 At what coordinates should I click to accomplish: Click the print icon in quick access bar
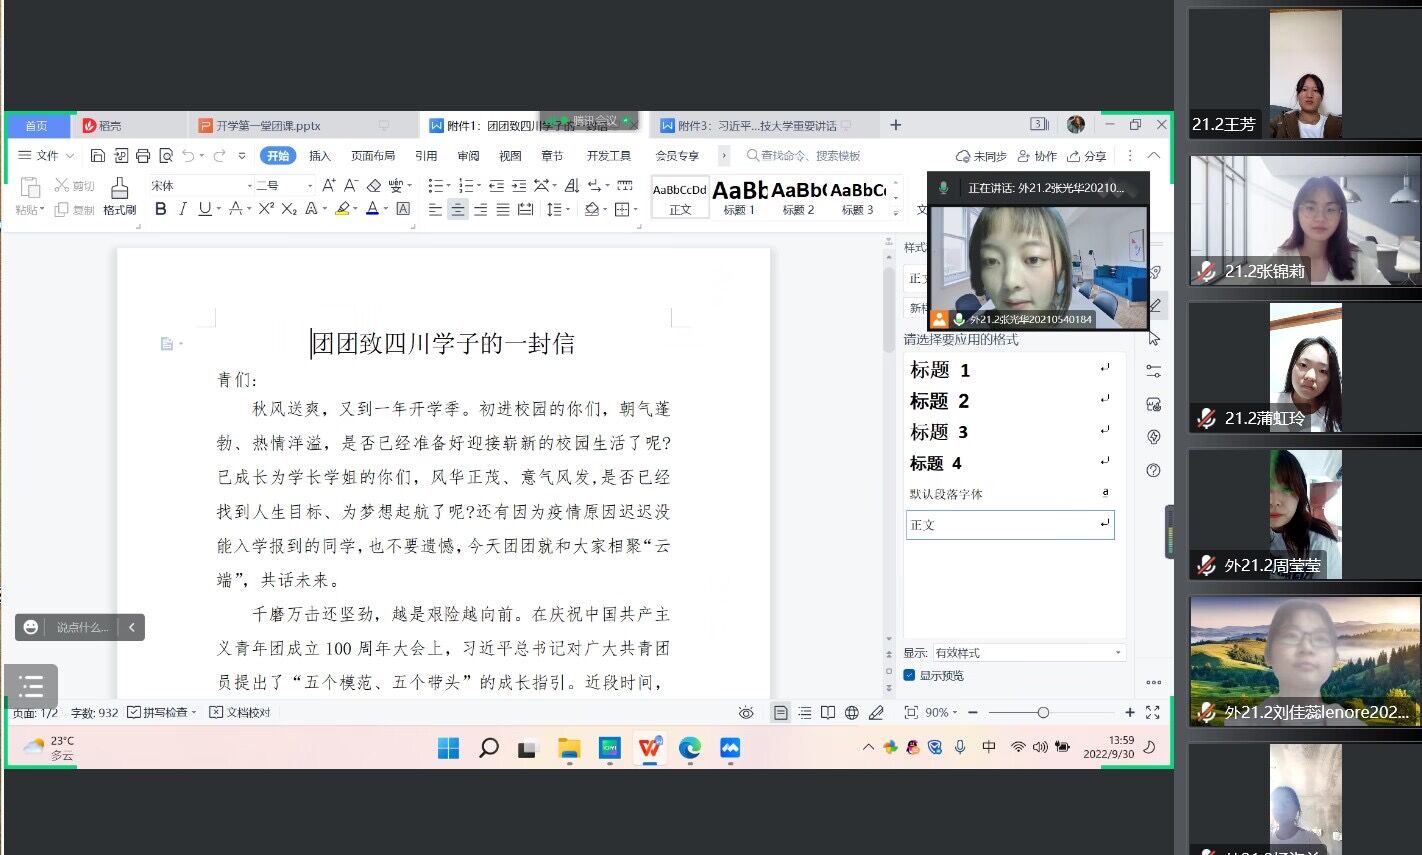[x=143, y=156]
